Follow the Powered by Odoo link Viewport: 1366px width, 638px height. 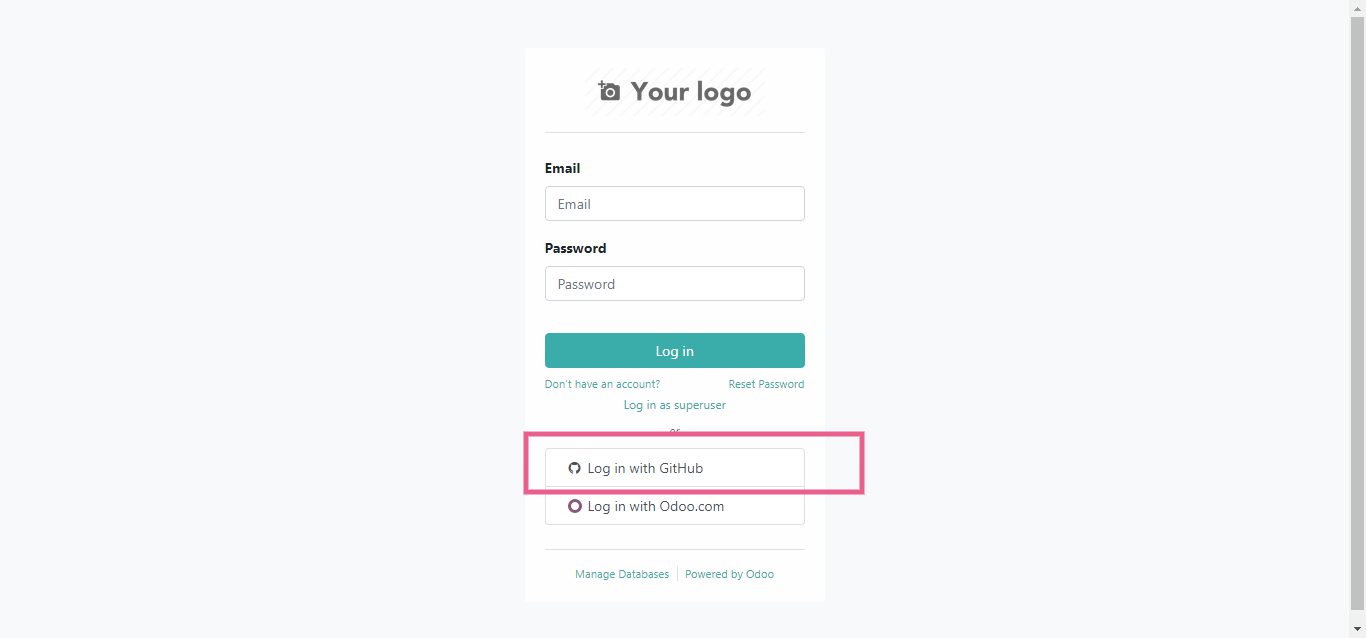coord(729,574)
